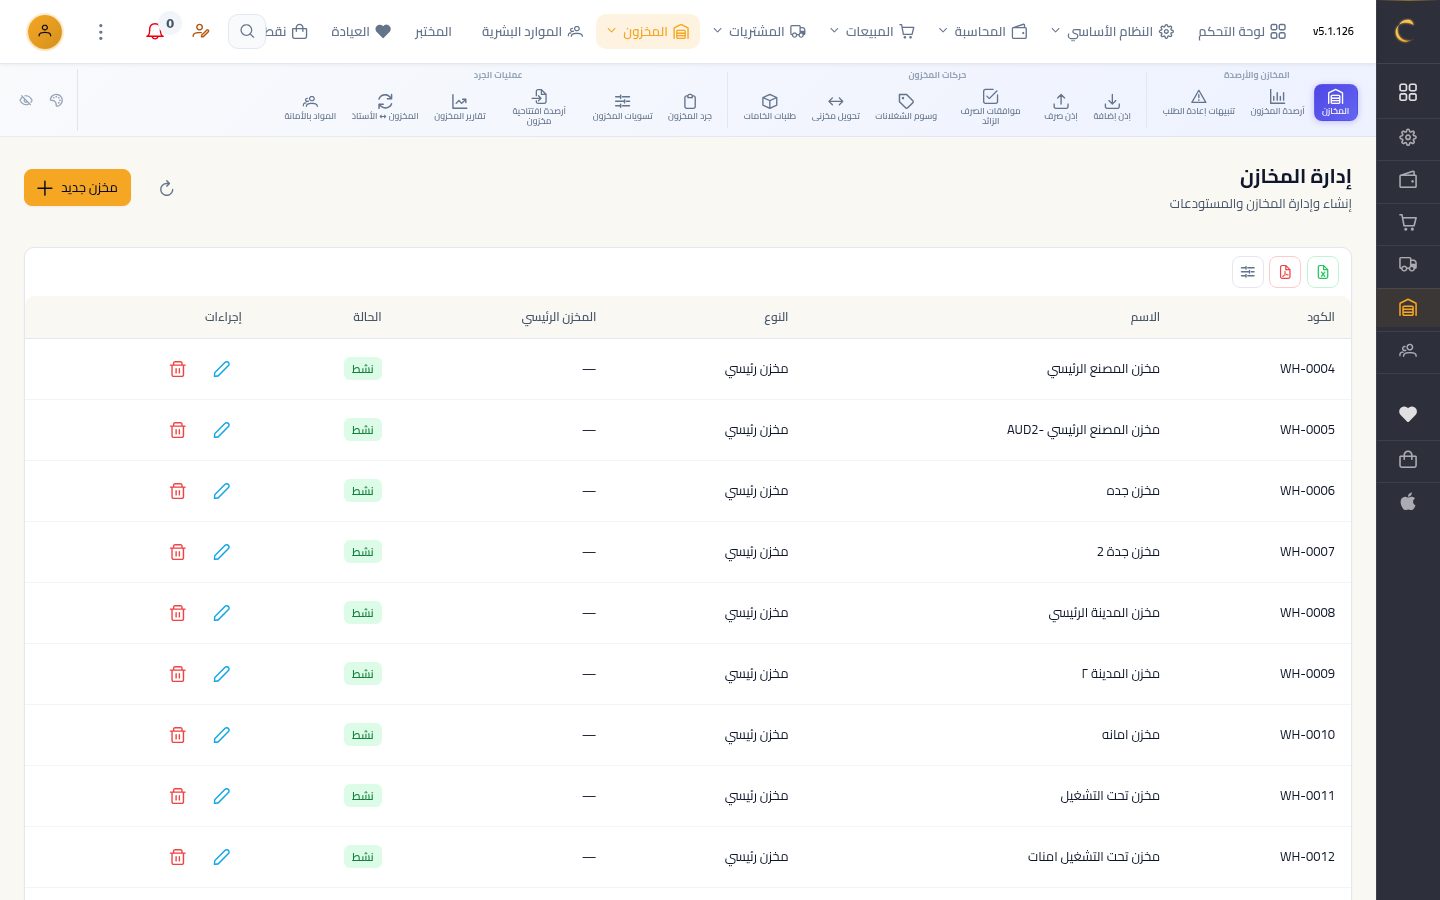This screenshot has width=1440, height=900.
Task: Open the المخازن warehouses toolbar item
Action: point(1335,102)
